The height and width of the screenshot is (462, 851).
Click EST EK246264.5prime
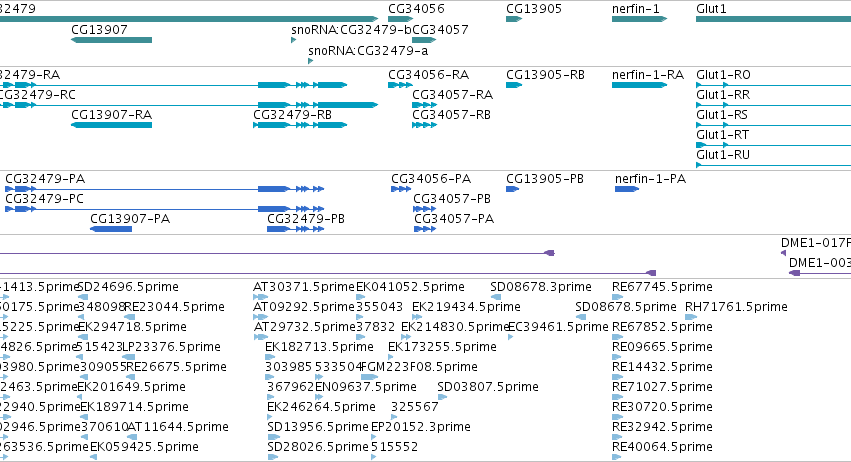coord(321,407)
